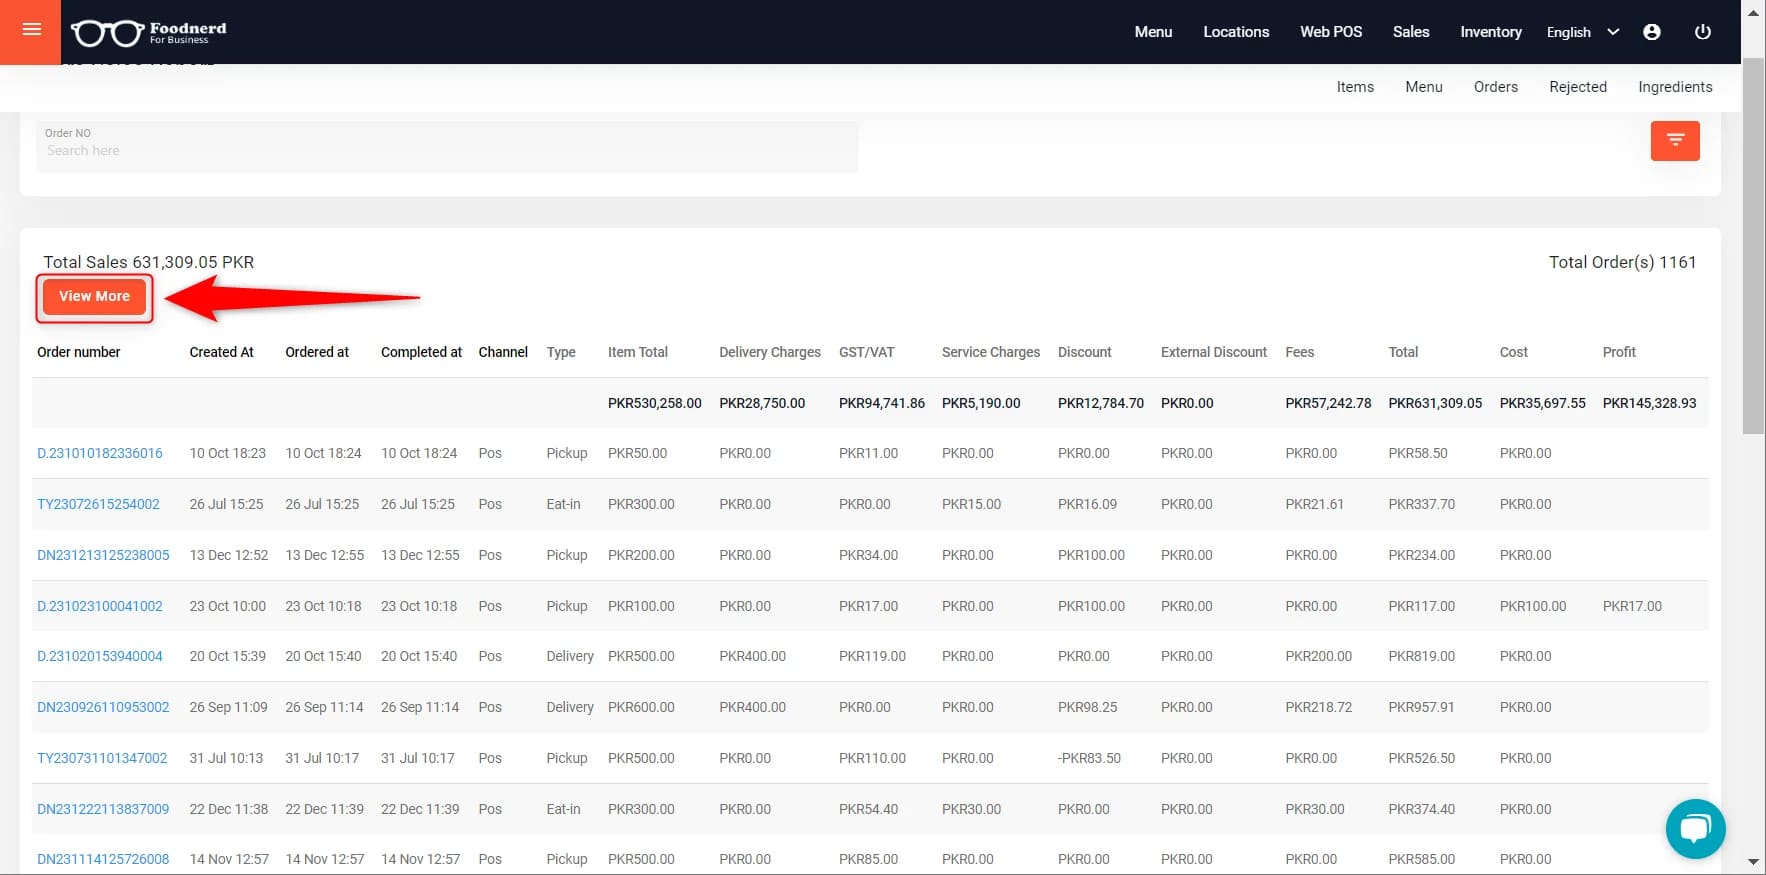The height and width of the screenshot is (875, 1766).
Task: Click the Service Charges column header
Action: point(991,352)
